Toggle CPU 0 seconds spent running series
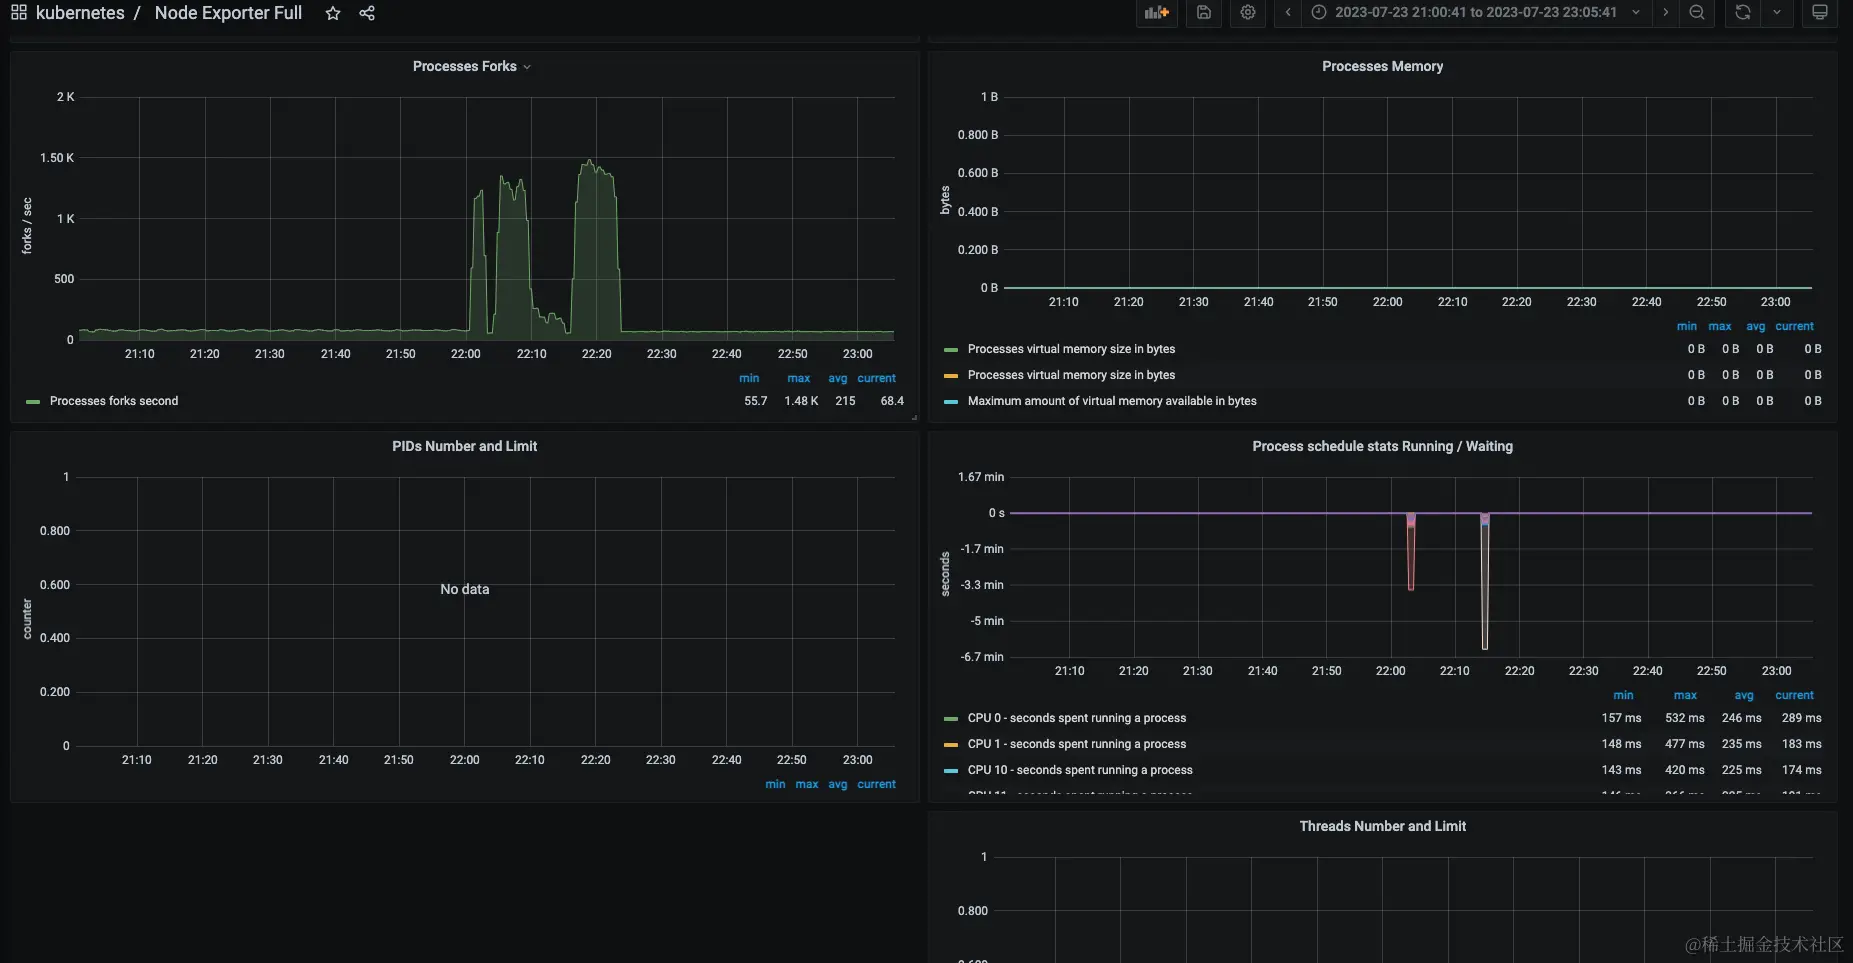The width and height of the screenshot is (1853, 963). pyautogui.click(x=1077, y=718)
